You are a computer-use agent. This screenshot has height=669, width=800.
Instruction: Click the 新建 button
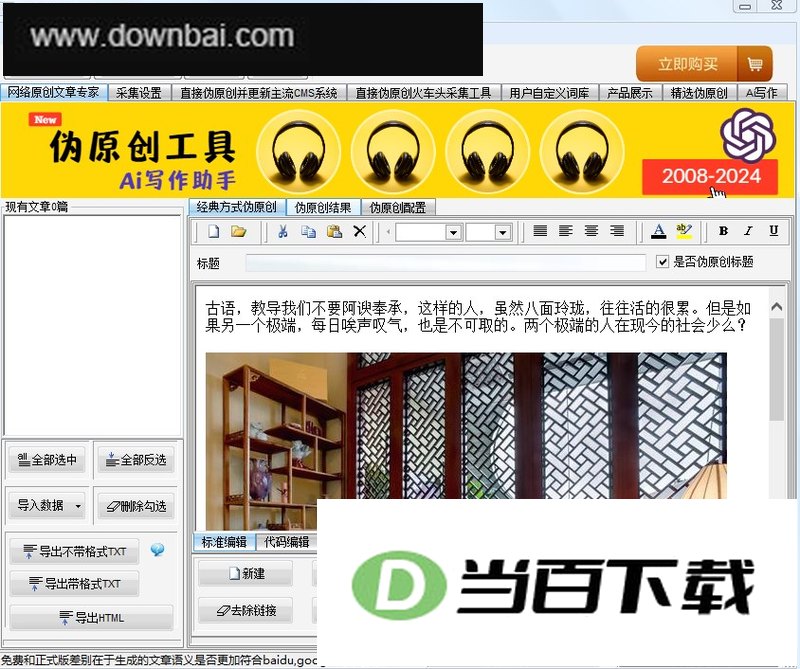(x=245, y=574)
